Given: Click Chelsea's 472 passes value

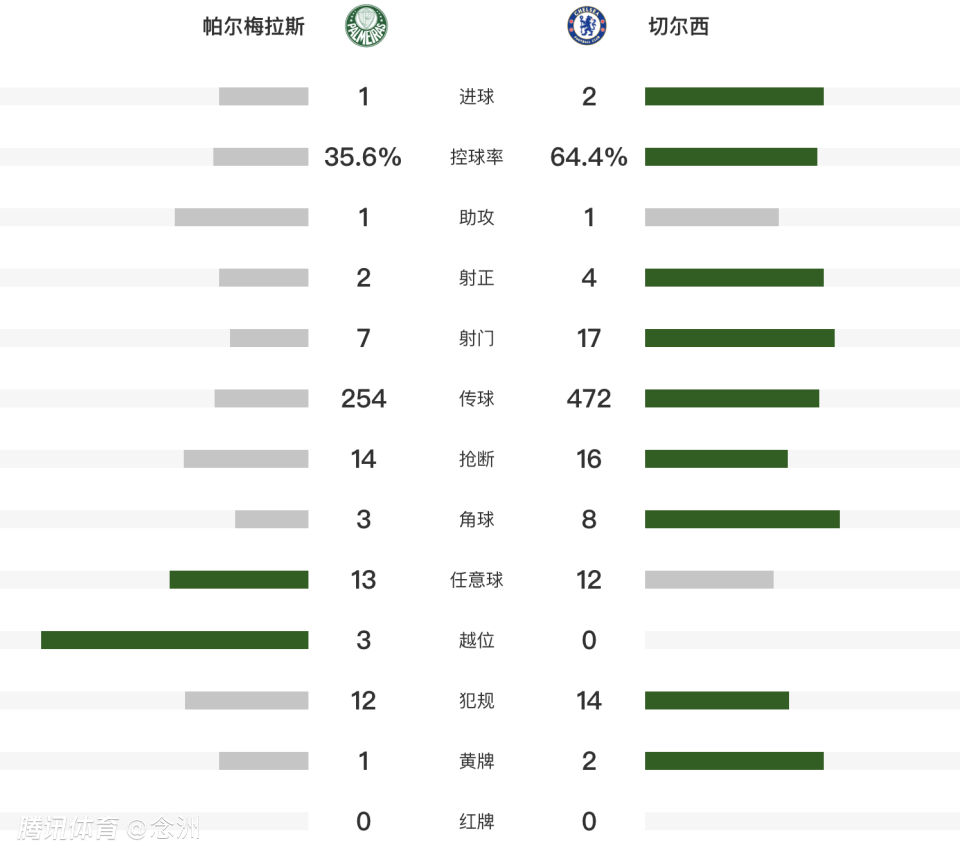Looking at the screenshot, I should 589,399.
